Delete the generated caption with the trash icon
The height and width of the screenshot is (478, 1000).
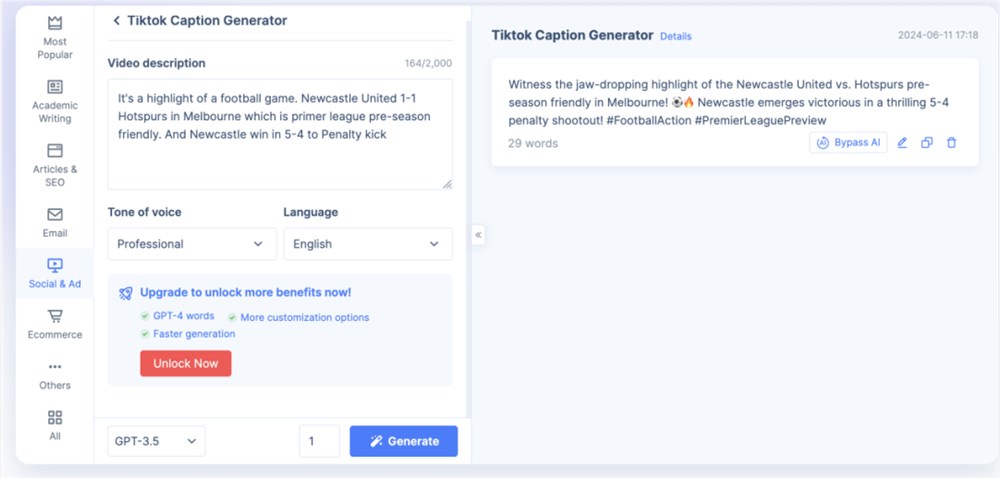(951, 143)
